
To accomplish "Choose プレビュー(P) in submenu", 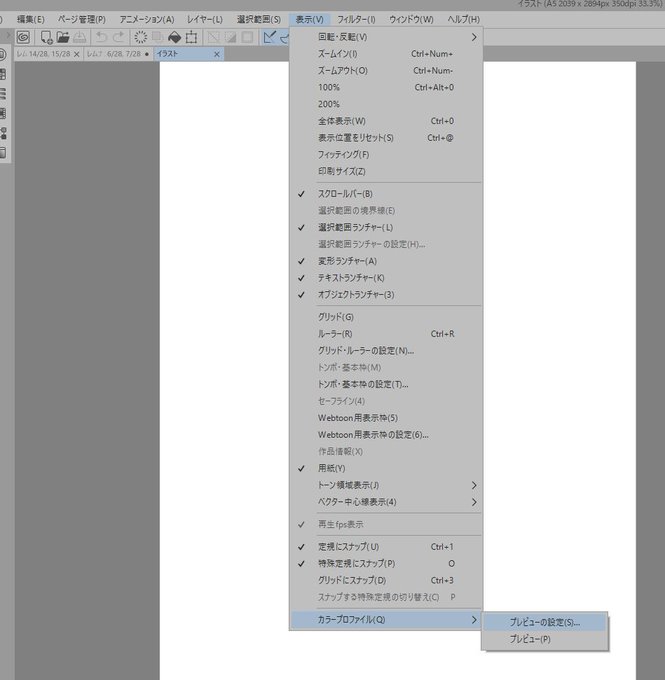I will click(544, 639).
